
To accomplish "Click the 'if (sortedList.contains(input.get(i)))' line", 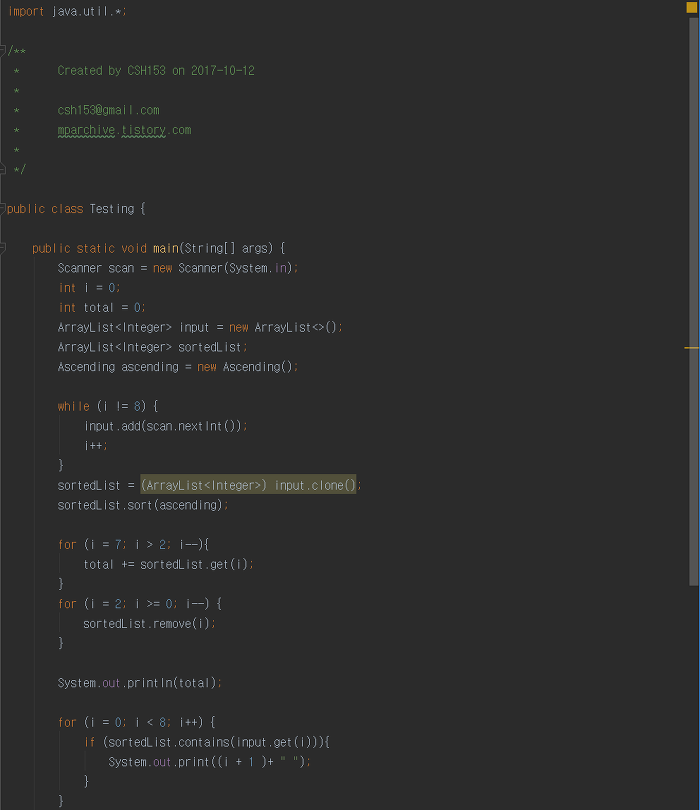I will (207, 742).
